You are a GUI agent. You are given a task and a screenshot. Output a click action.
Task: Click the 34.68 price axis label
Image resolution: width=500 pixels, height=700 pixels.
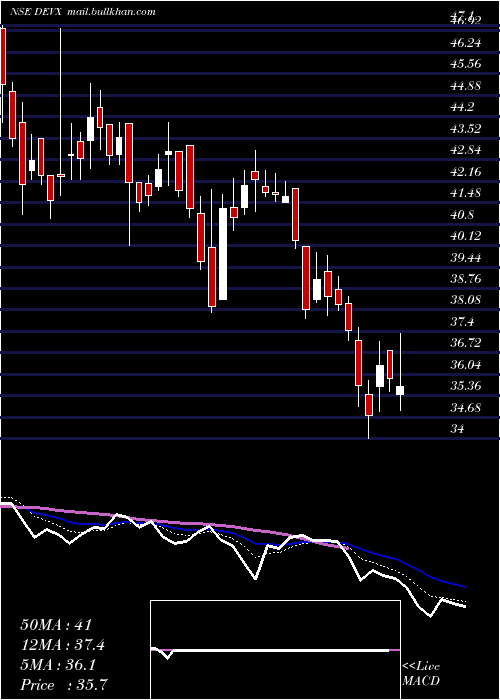tap(464, 408)
